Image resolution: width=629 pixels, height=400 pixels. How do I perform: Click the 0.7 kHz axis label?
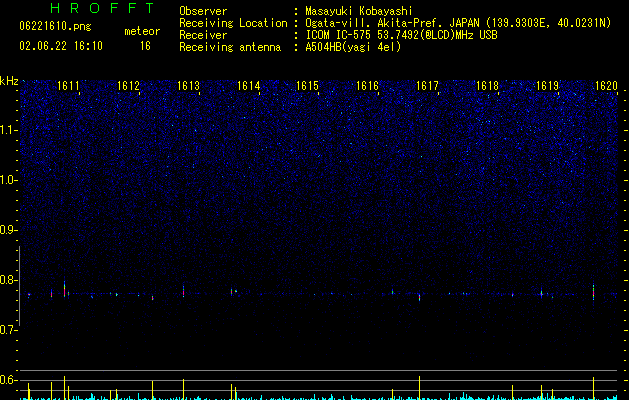pos(9,330)
